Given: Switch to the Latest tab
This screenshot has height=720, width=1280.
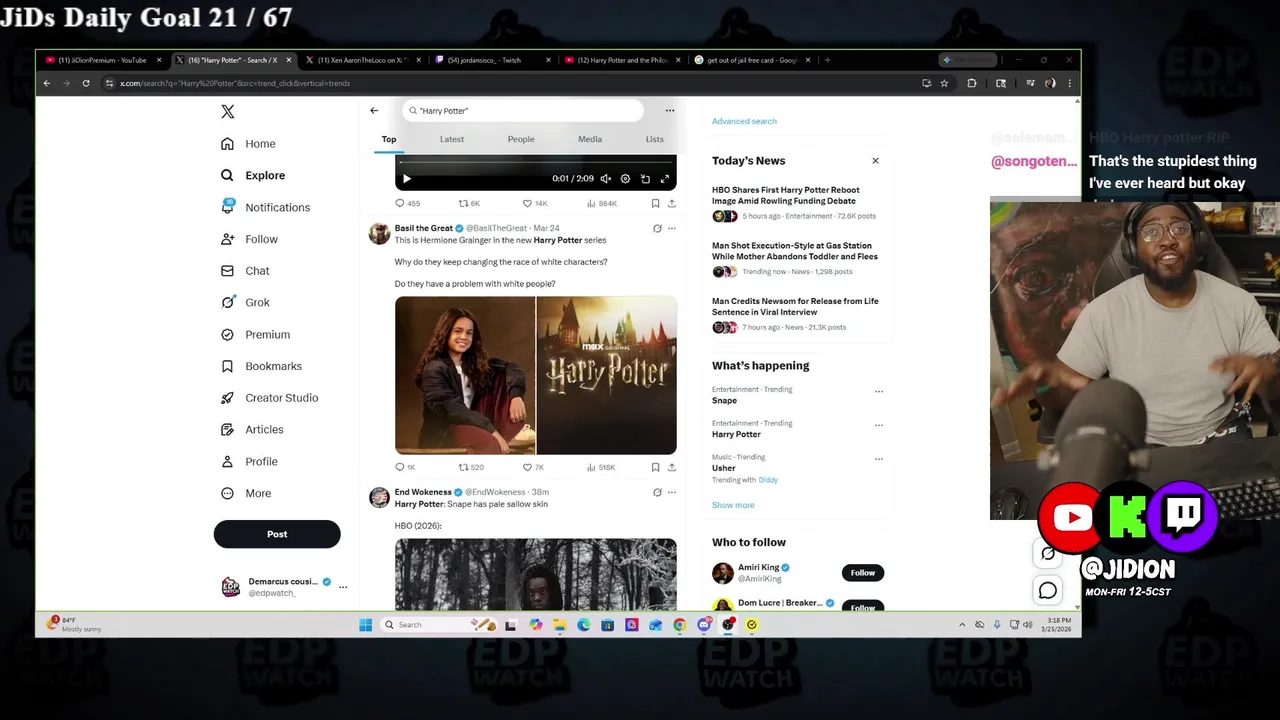Looking at the screenshot, I should click(x=452, y=139).
